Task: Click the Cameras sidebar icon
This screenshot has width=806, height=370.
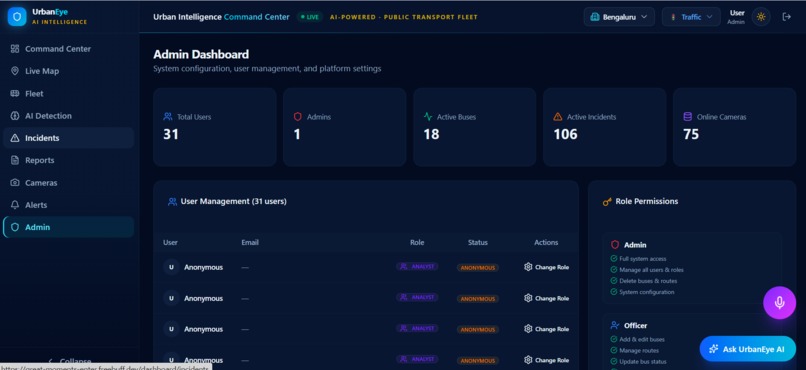Action: tap(15, 182)
